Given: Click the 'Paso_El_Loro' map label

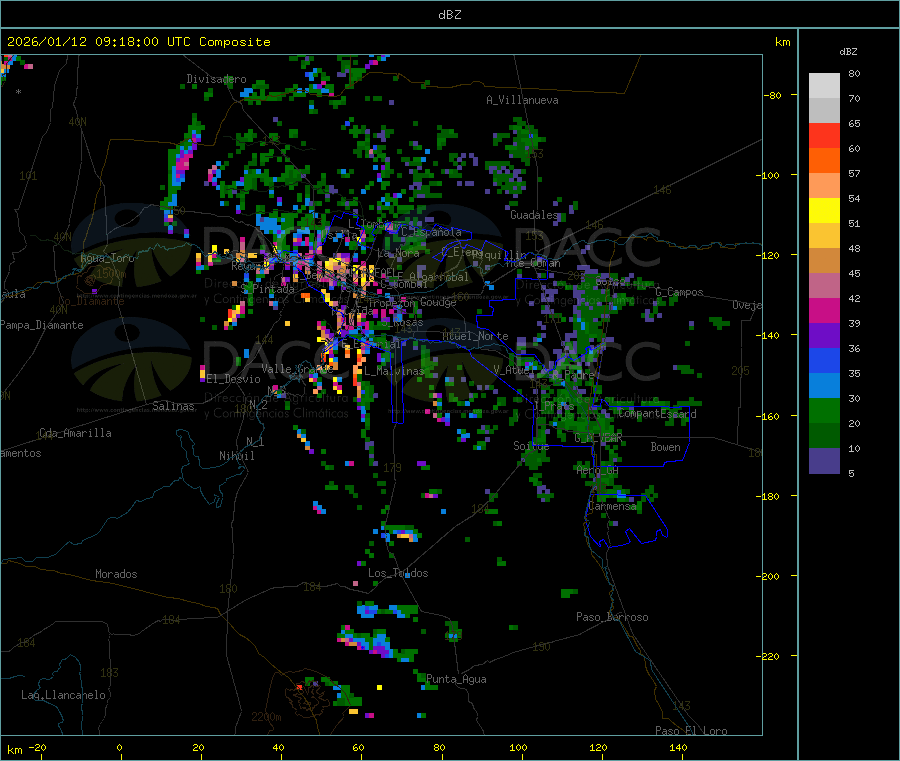Looking at the screenshot, I should point(691,731).
